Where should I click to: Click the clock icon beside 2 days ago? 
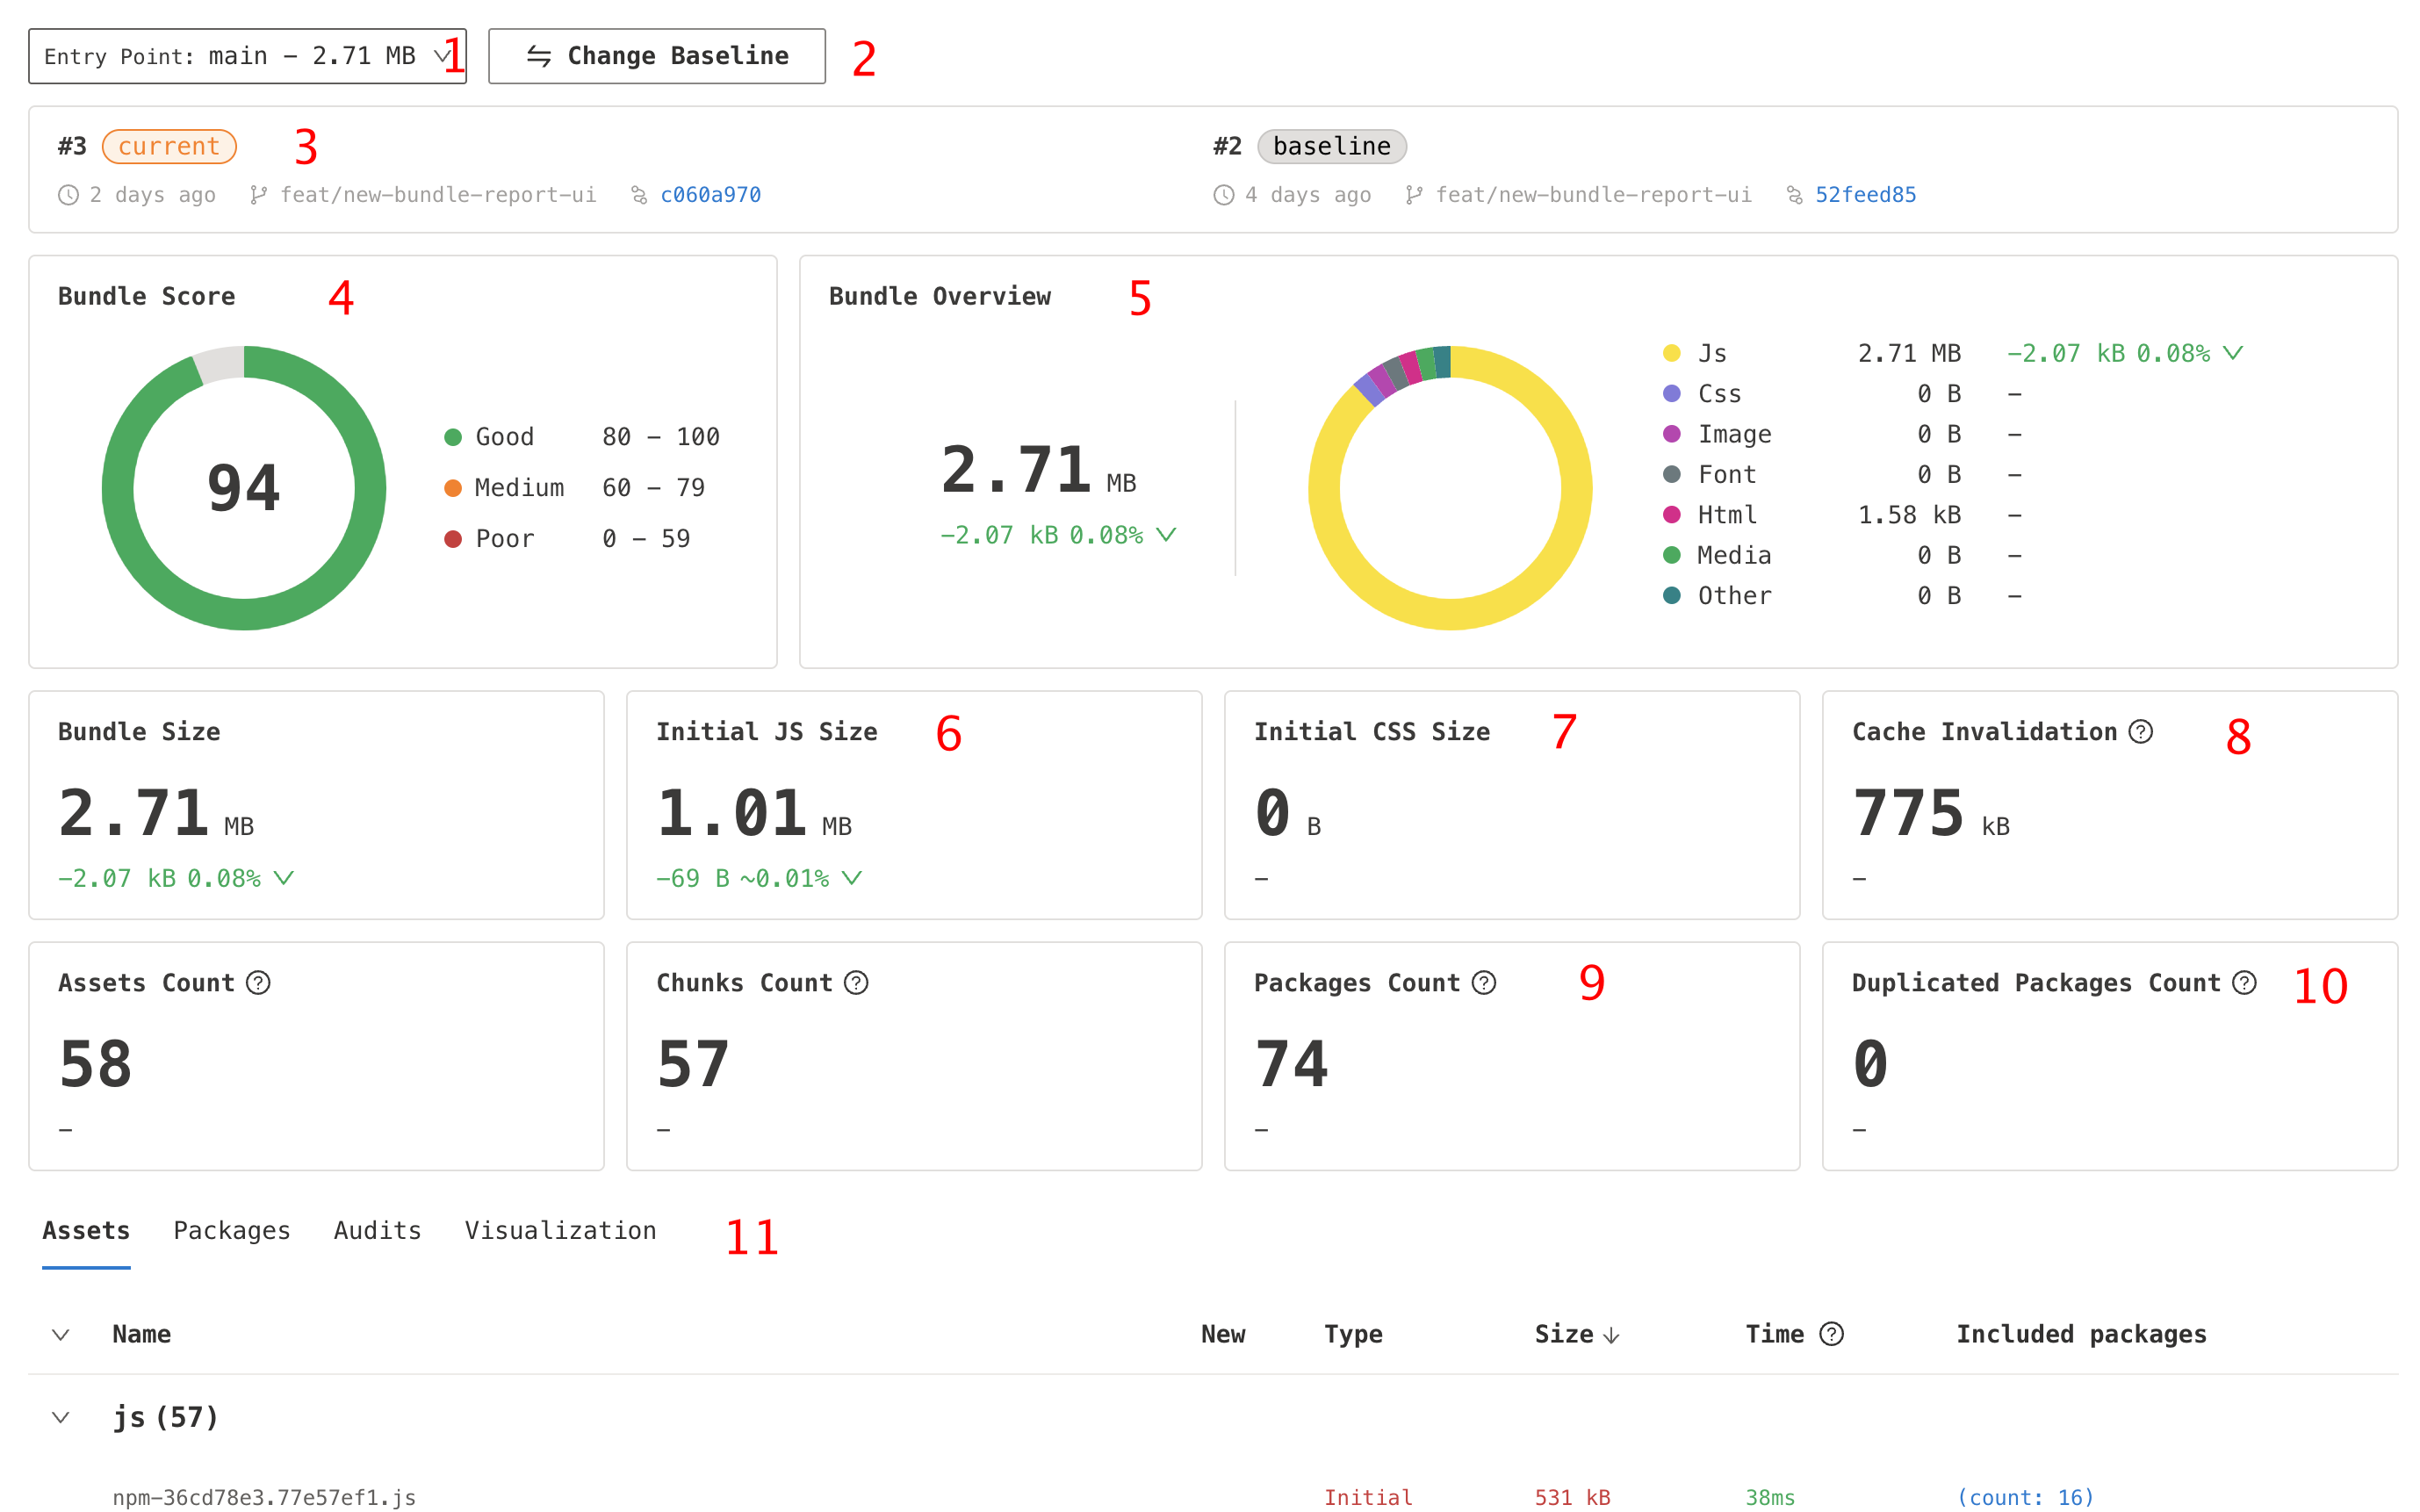coord(68,195)
